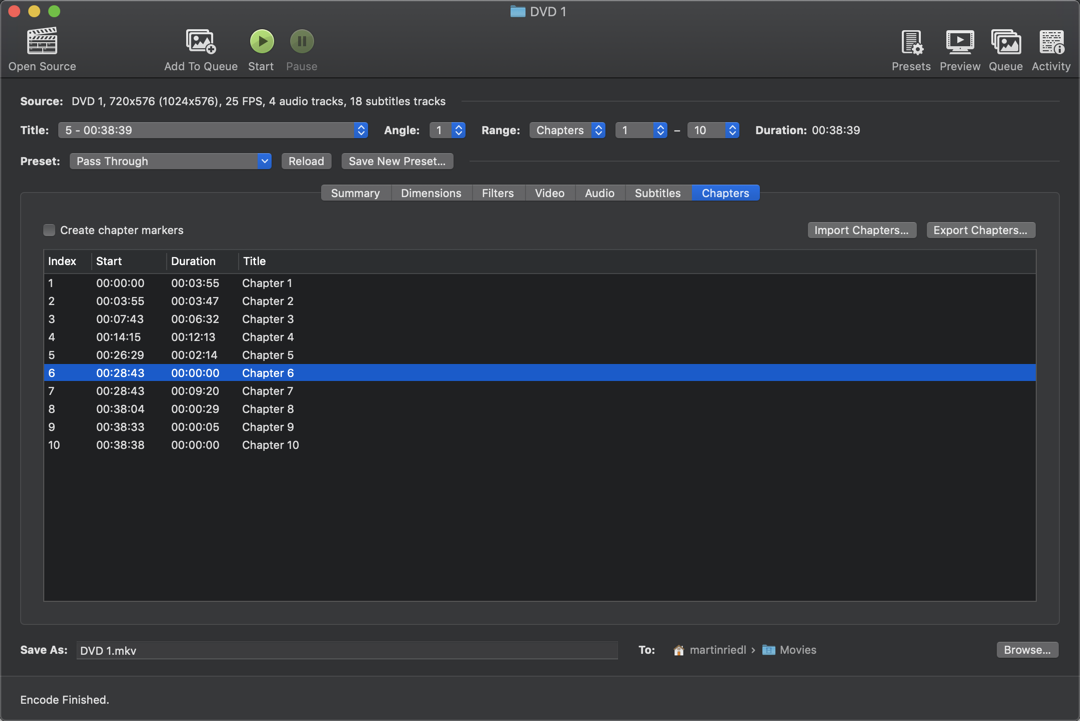The height and width of the screenshot is (721, 1080).
Task: Open the Preset dropdown showing Pass Through
Action: pos(170,161)
